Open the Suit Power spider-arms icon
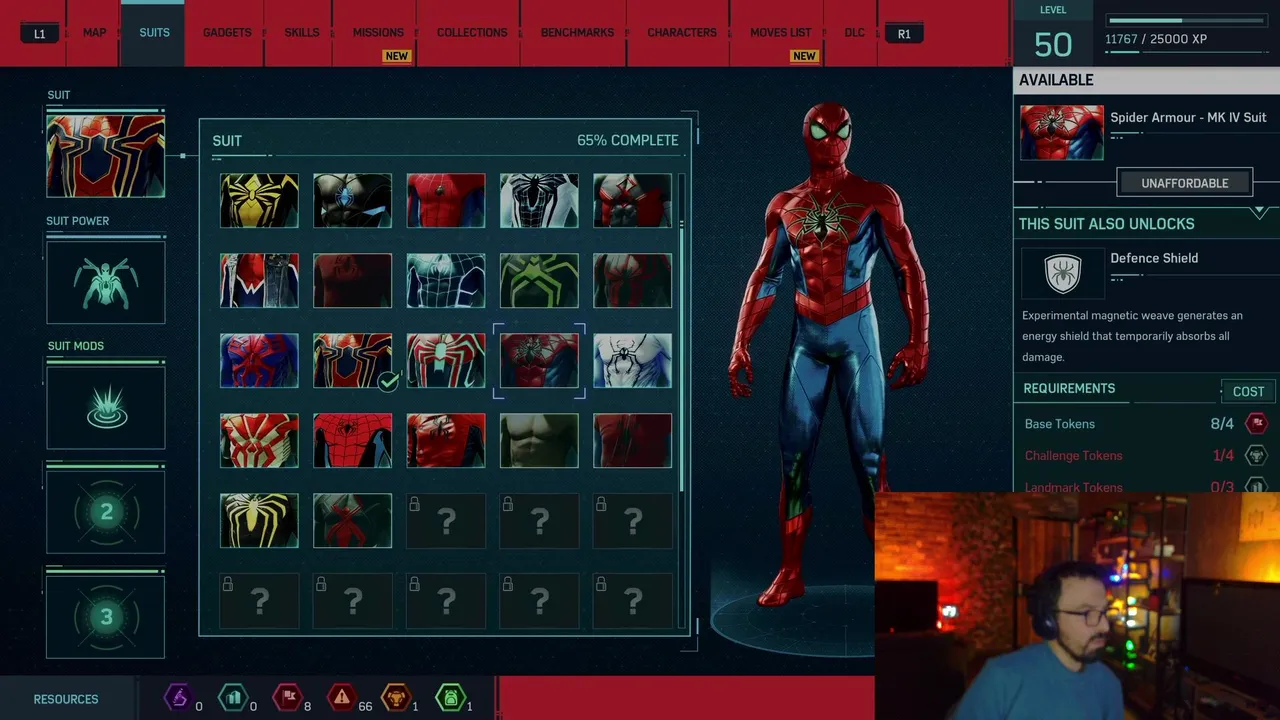The image size is (1280, 720). click(x=105, y=283)
